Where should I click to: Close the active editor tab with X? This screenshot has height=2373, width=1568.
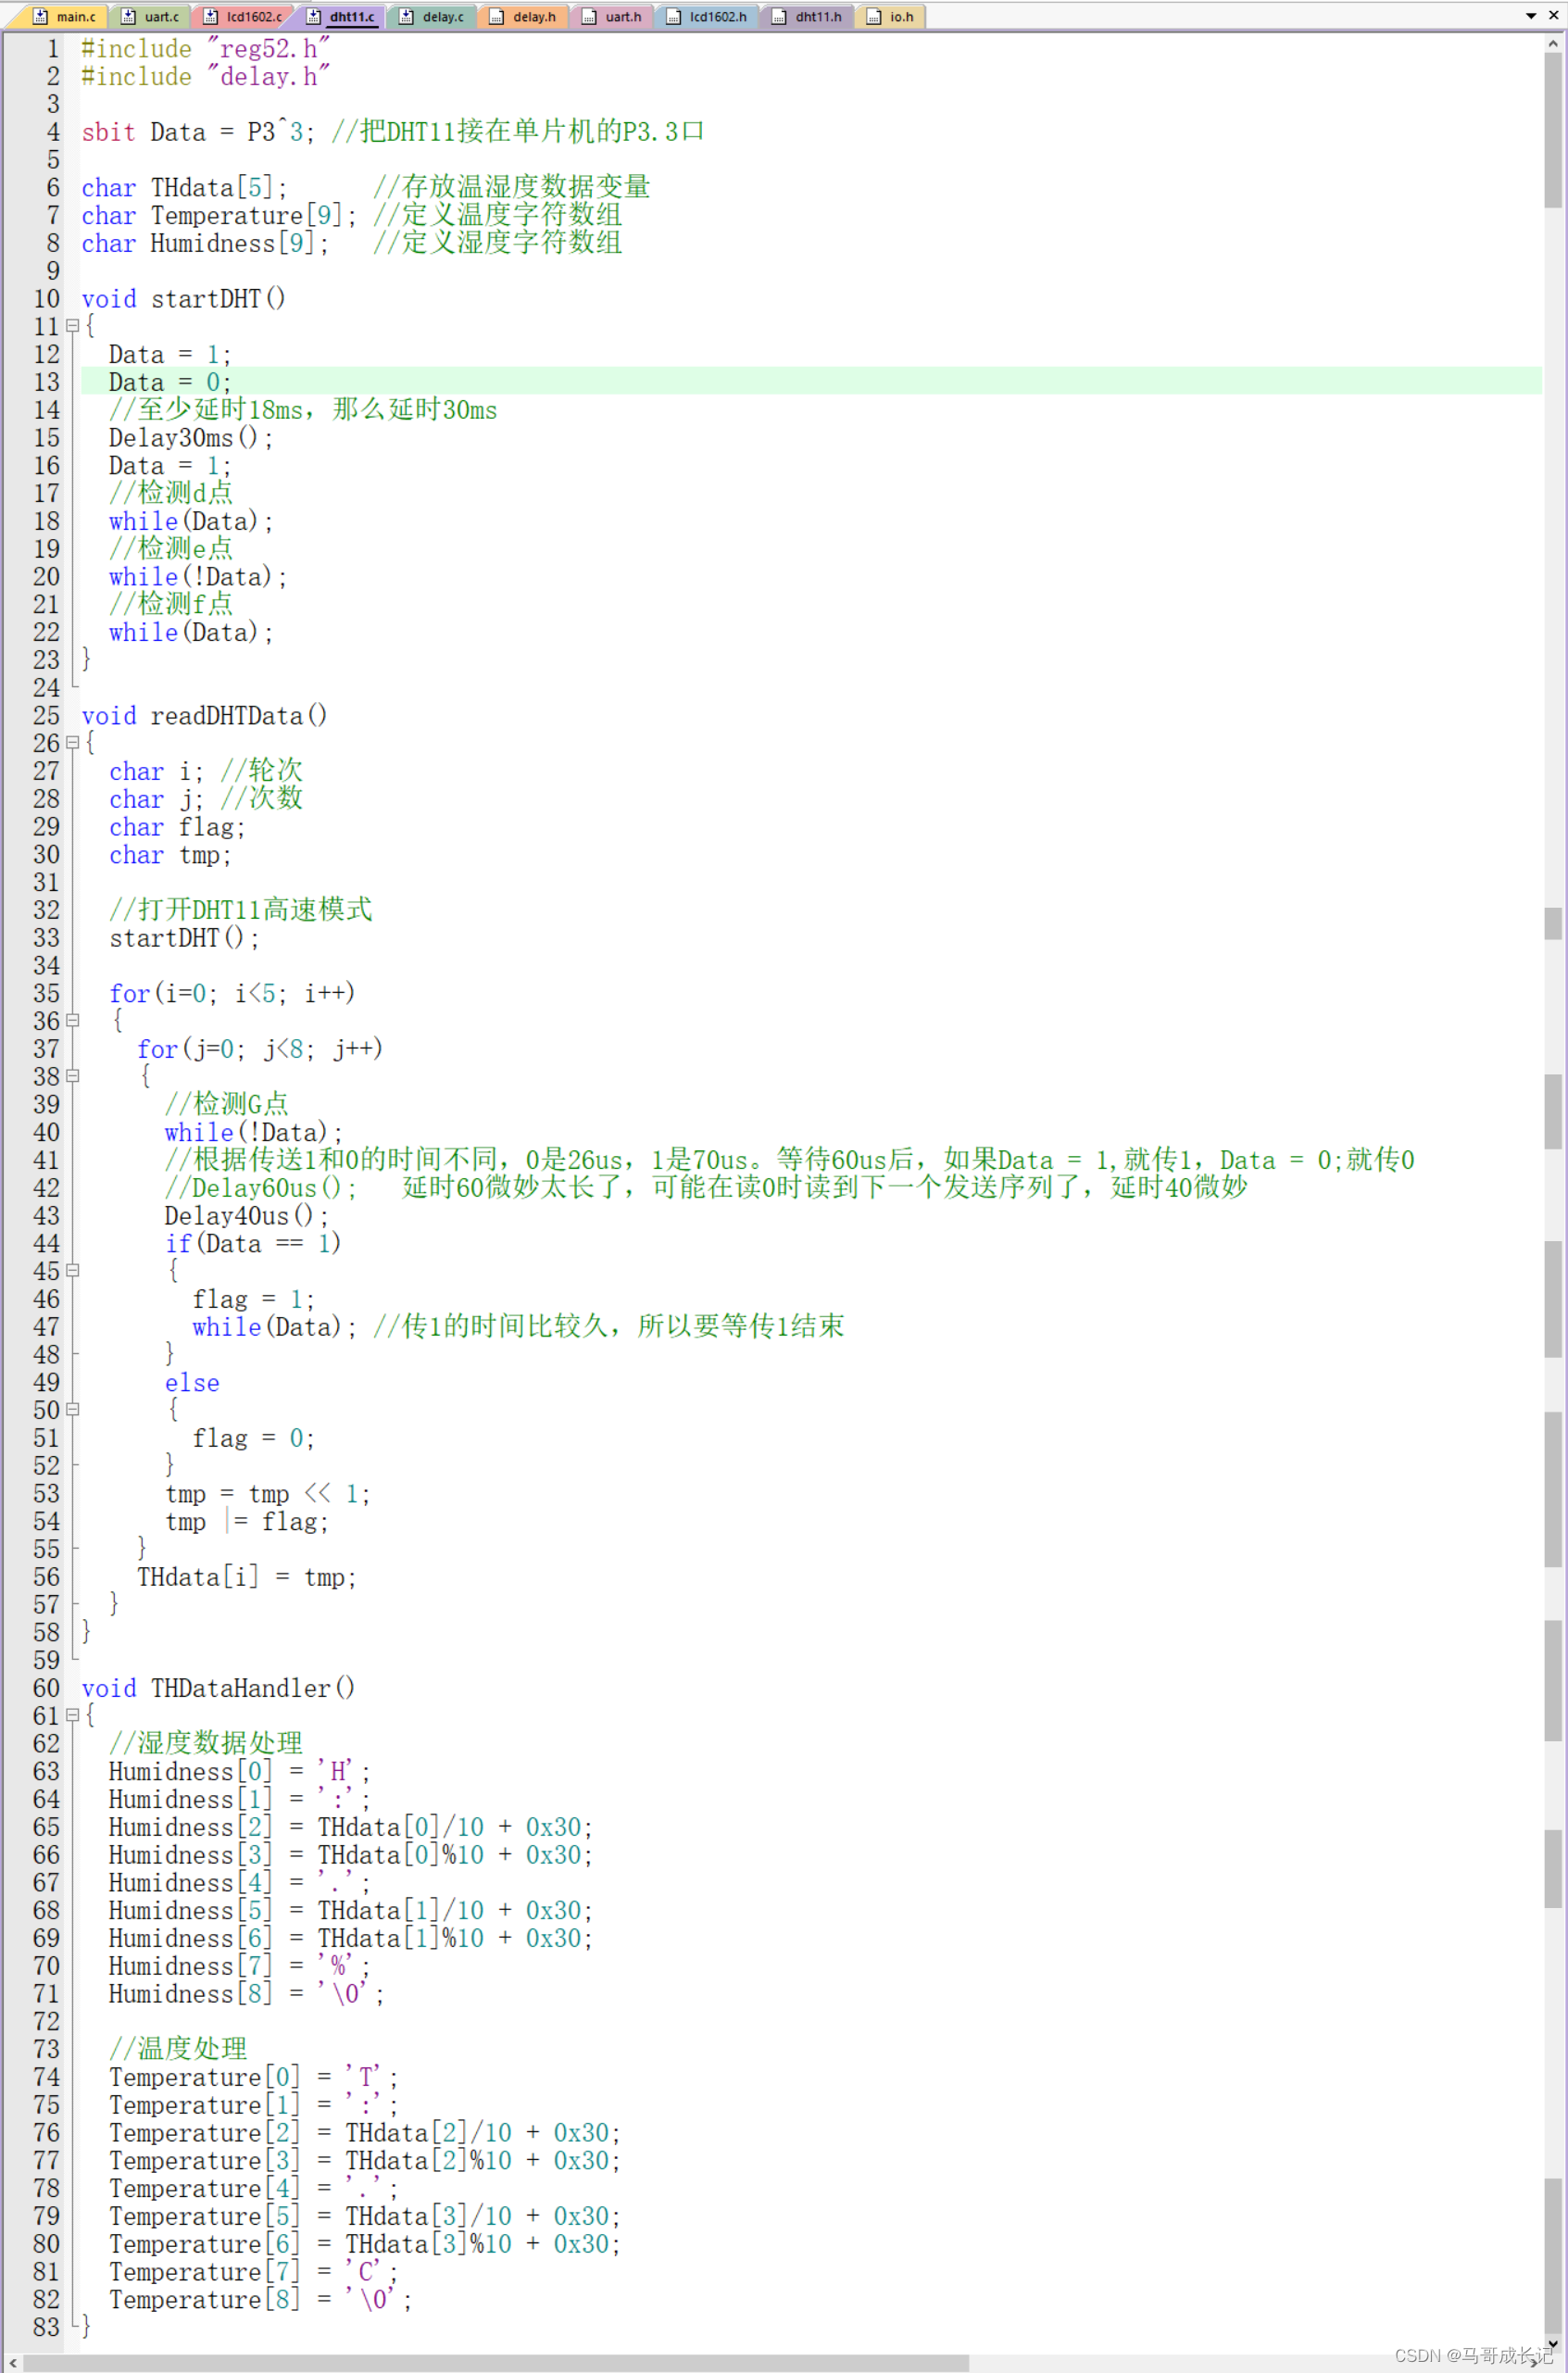pos(1553,16)
